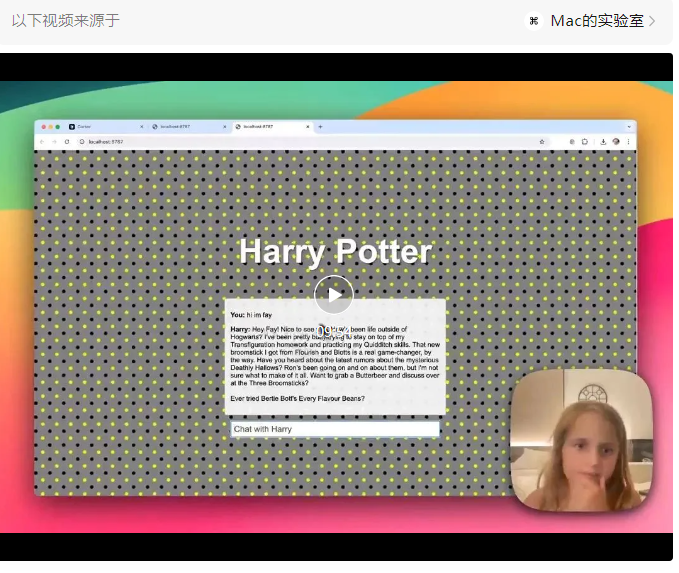The width and height of the screenshot is (679, 573).
Task: Open a new browser tab with plus
Action: pyautogui.click(x=320, y=126)
